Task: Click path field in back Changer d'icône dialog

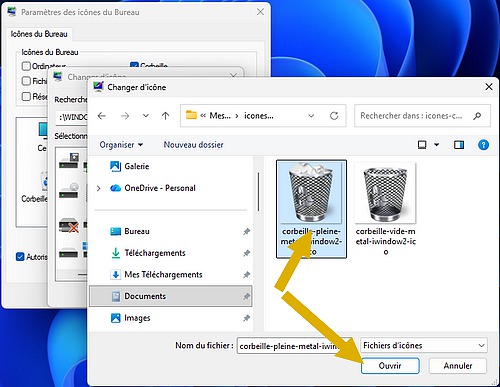Action: tap(71, 117)
